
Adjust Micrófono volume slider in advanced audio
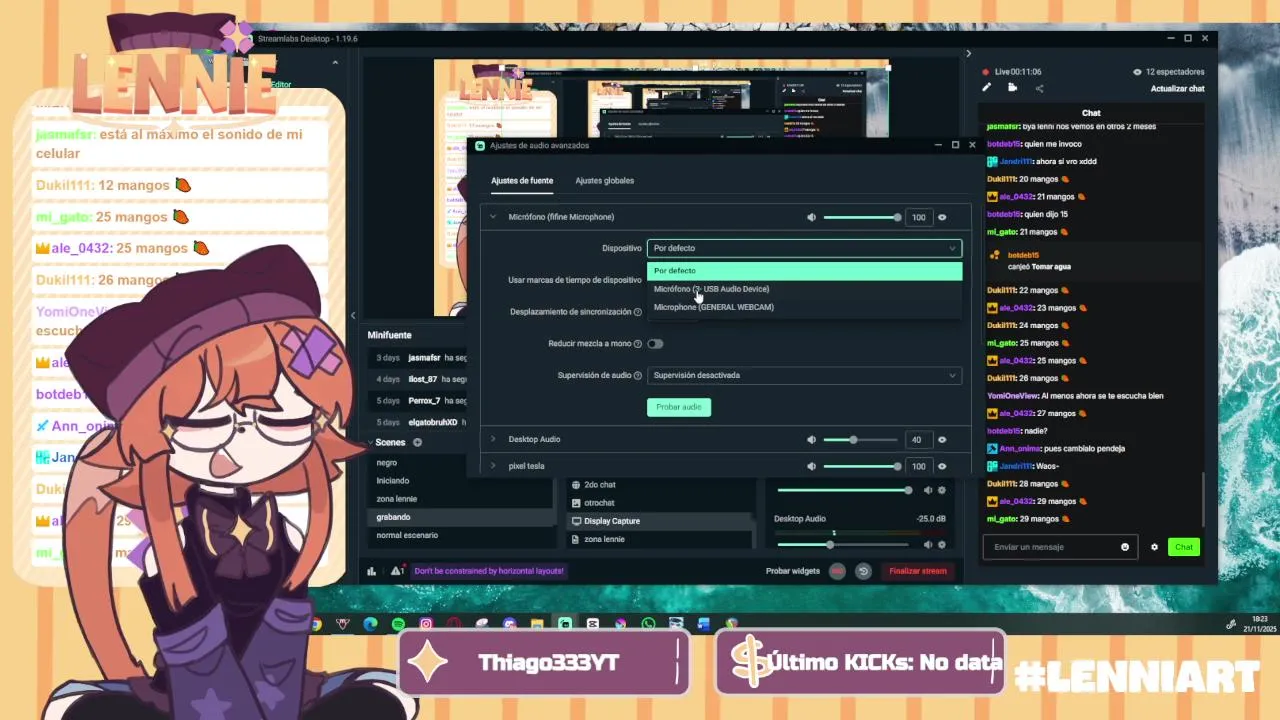click(861, 217)
